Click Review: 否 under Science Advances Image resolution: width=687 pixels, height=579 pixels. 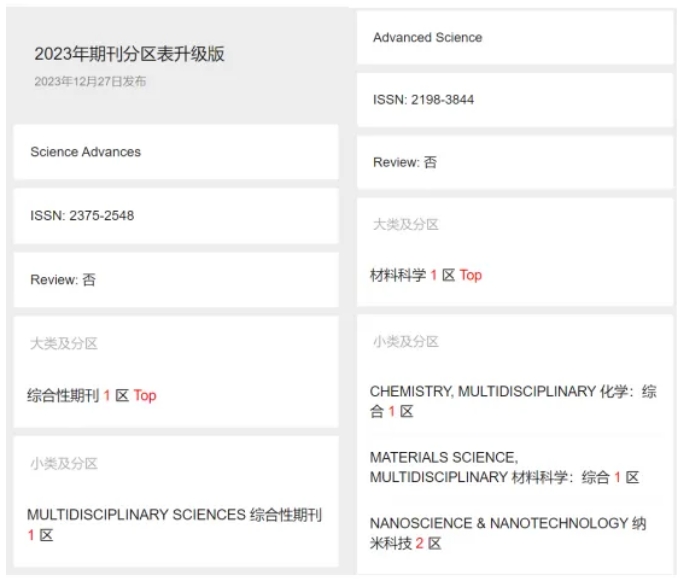pos(63,279)
